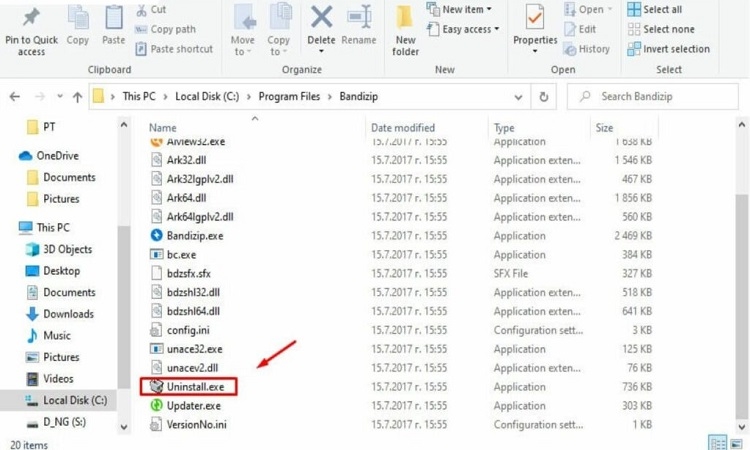This screenshot has height=450, width=750.
Task: Switch to Large icons view in status bar
Action: click(x=736, y=444)
